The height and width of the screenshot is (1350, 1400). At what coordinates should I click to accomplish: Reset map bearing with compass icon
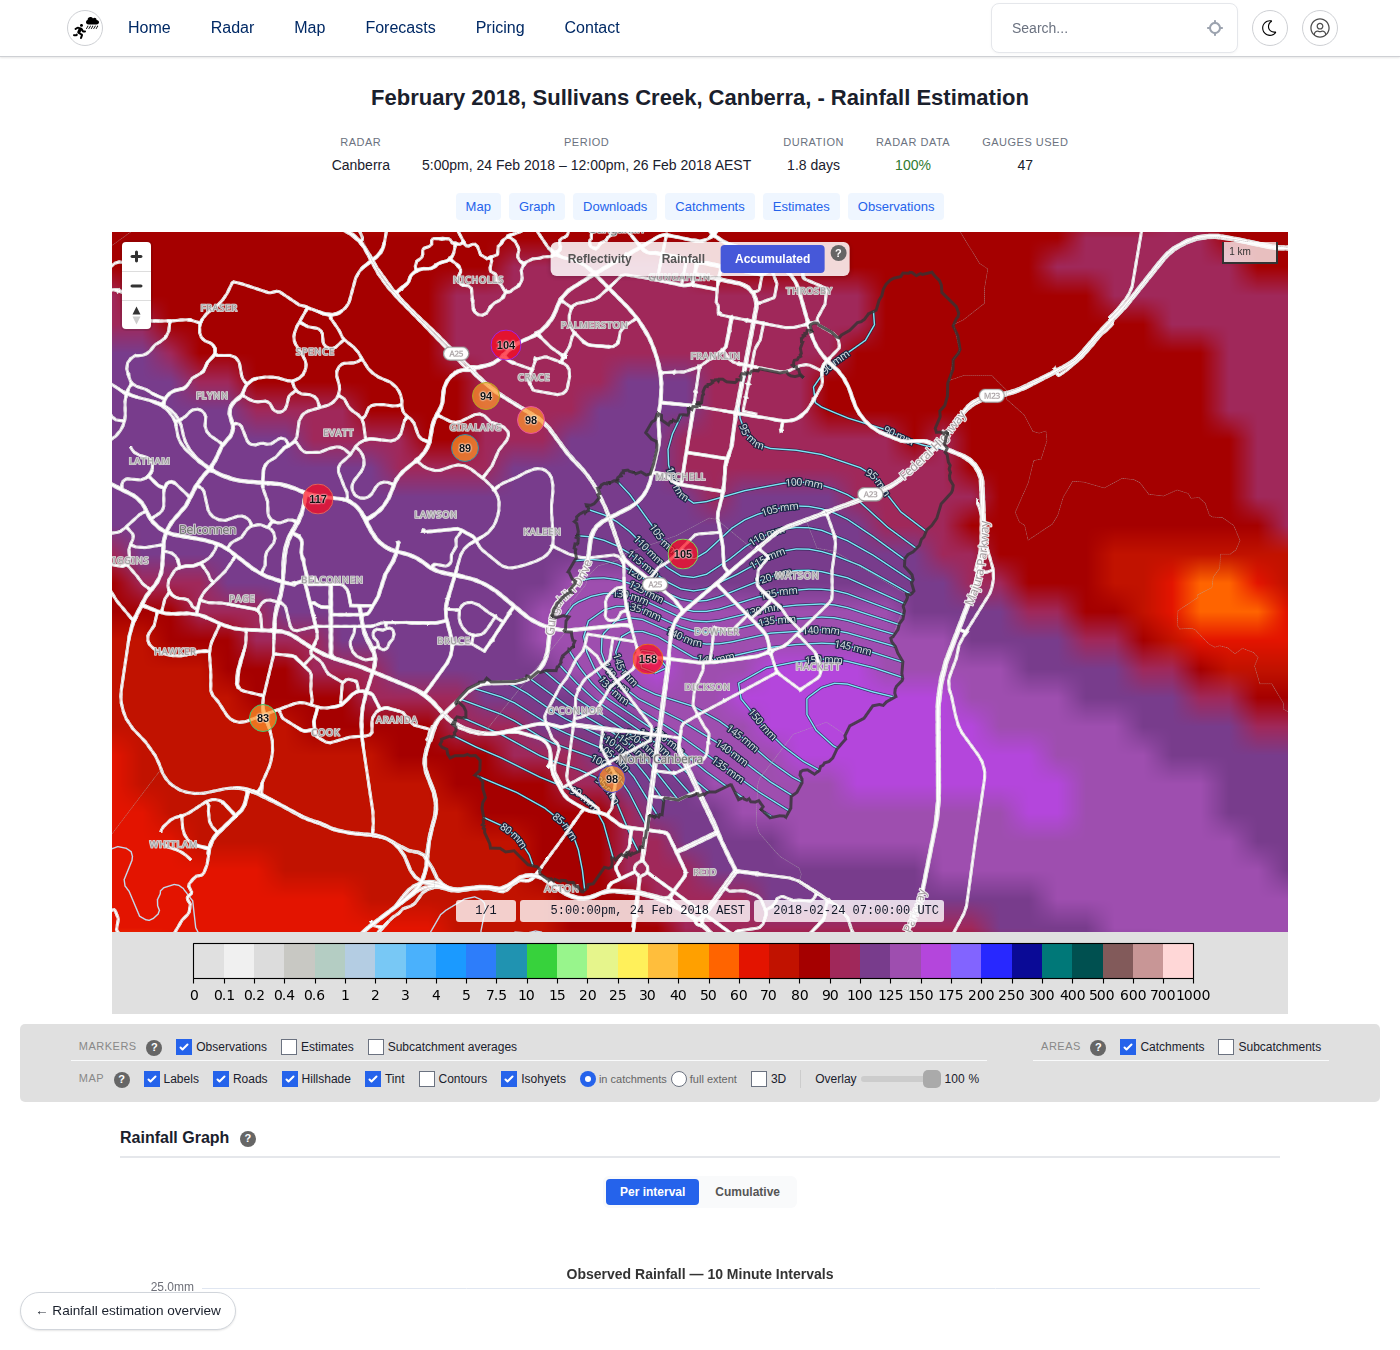click(137, 315)
